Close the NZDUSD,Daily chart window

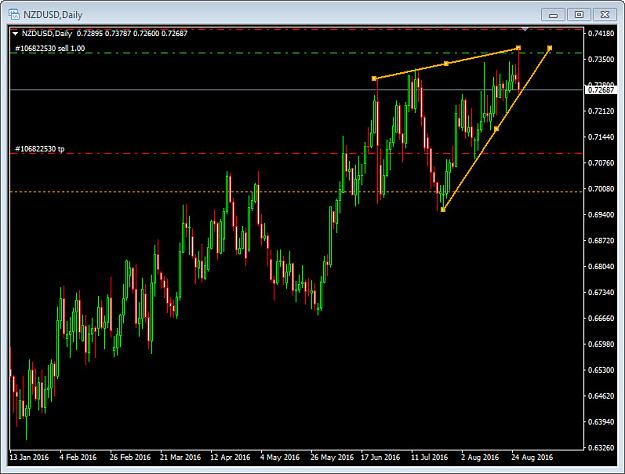tap(605, 15)
